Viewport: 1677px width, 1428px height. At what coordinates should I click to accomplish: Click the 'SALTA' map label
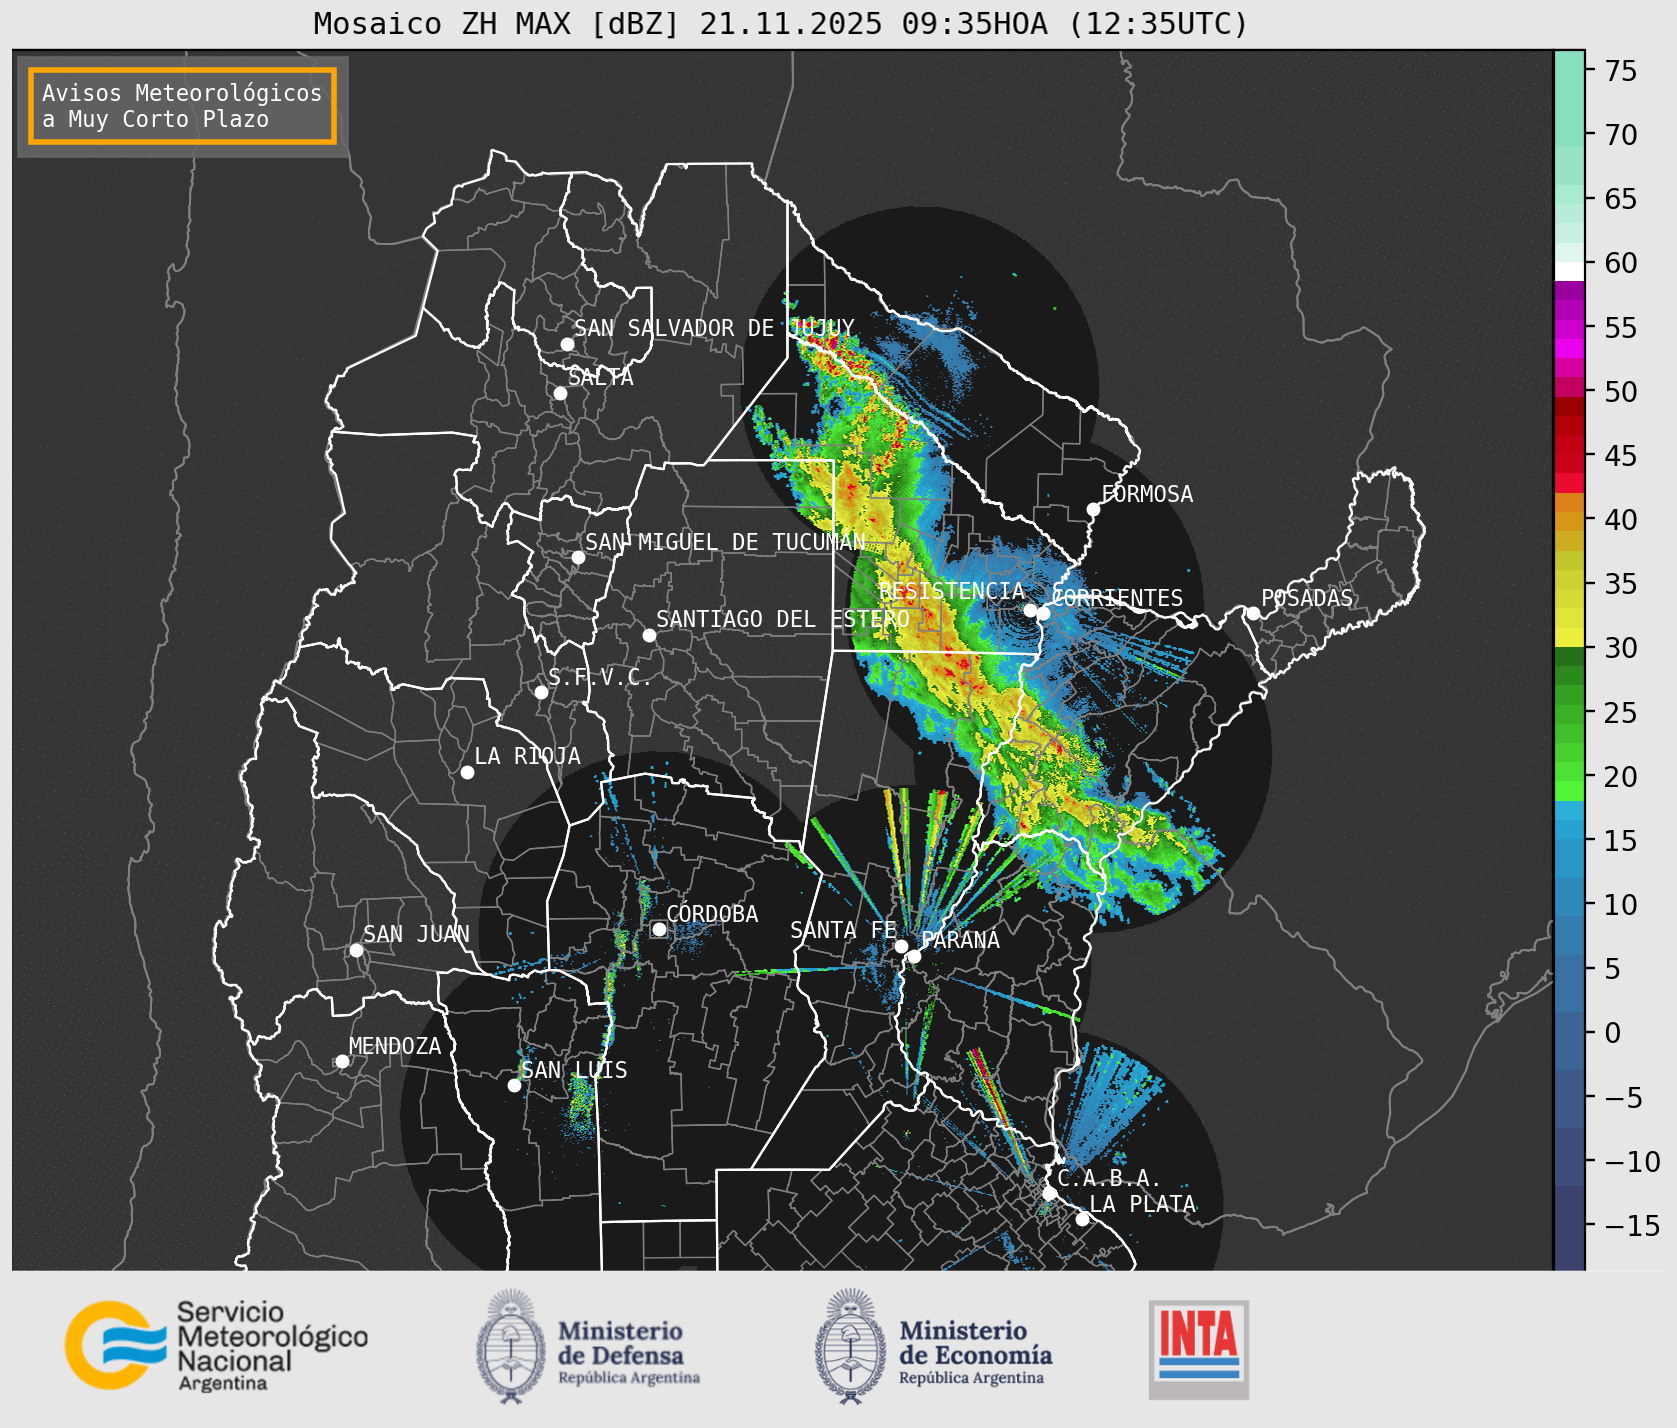[601, 377]
